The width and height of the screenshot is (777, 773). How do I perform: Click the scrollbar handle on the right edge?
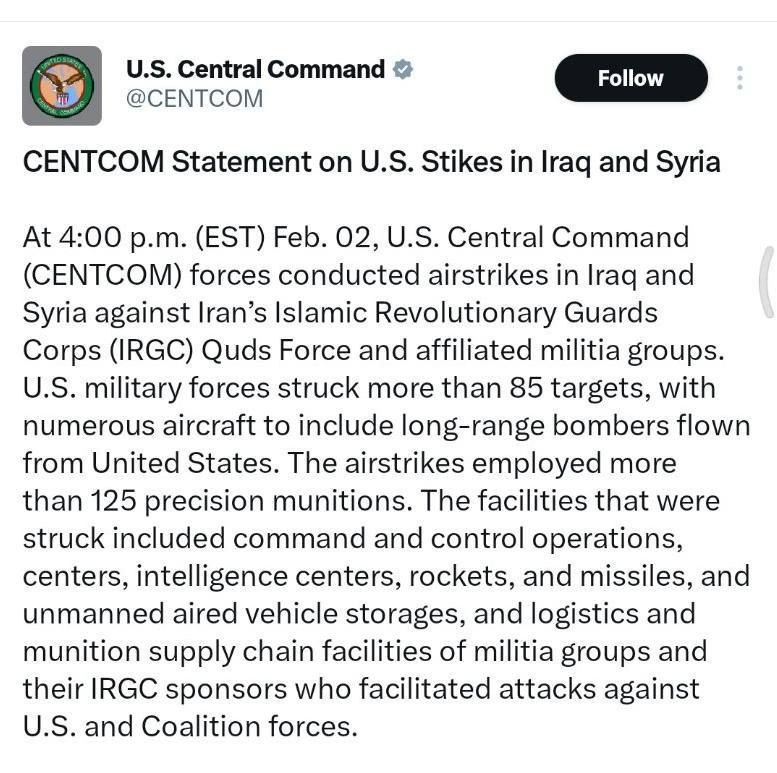(x=767, y=281)
